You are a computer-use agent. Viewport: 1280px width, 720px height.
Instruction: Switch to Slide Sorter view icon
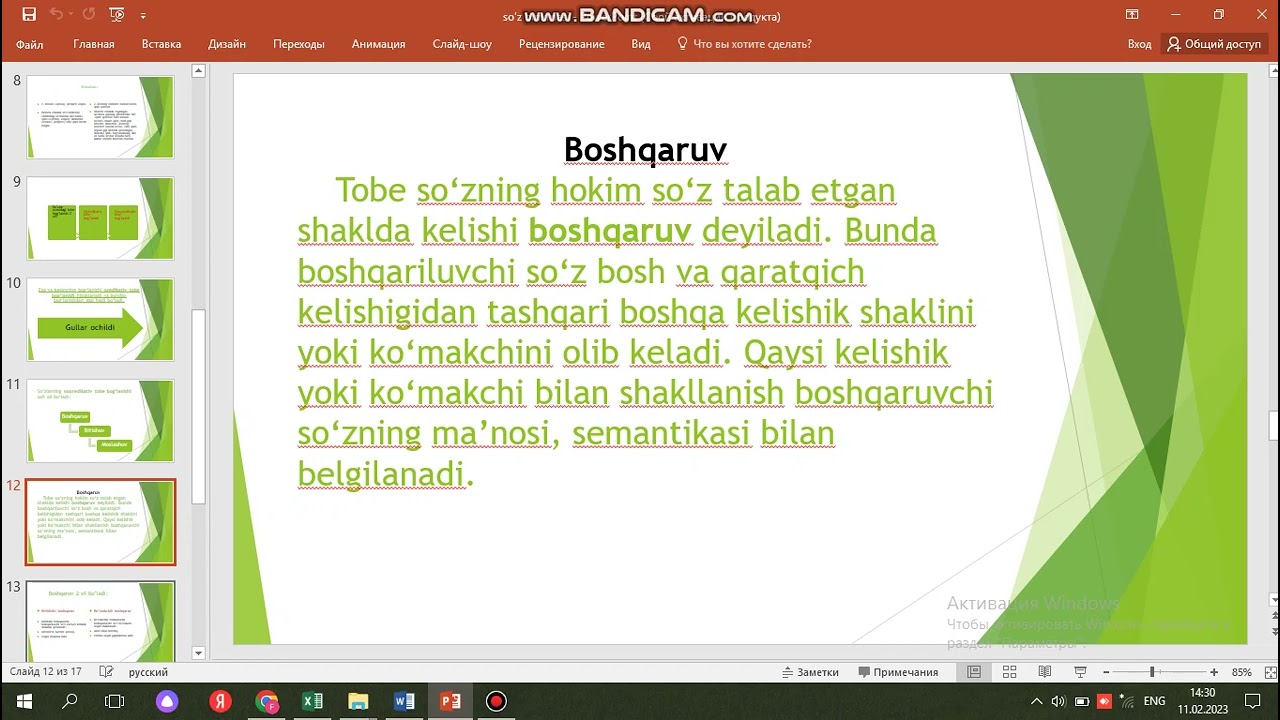1009,672
